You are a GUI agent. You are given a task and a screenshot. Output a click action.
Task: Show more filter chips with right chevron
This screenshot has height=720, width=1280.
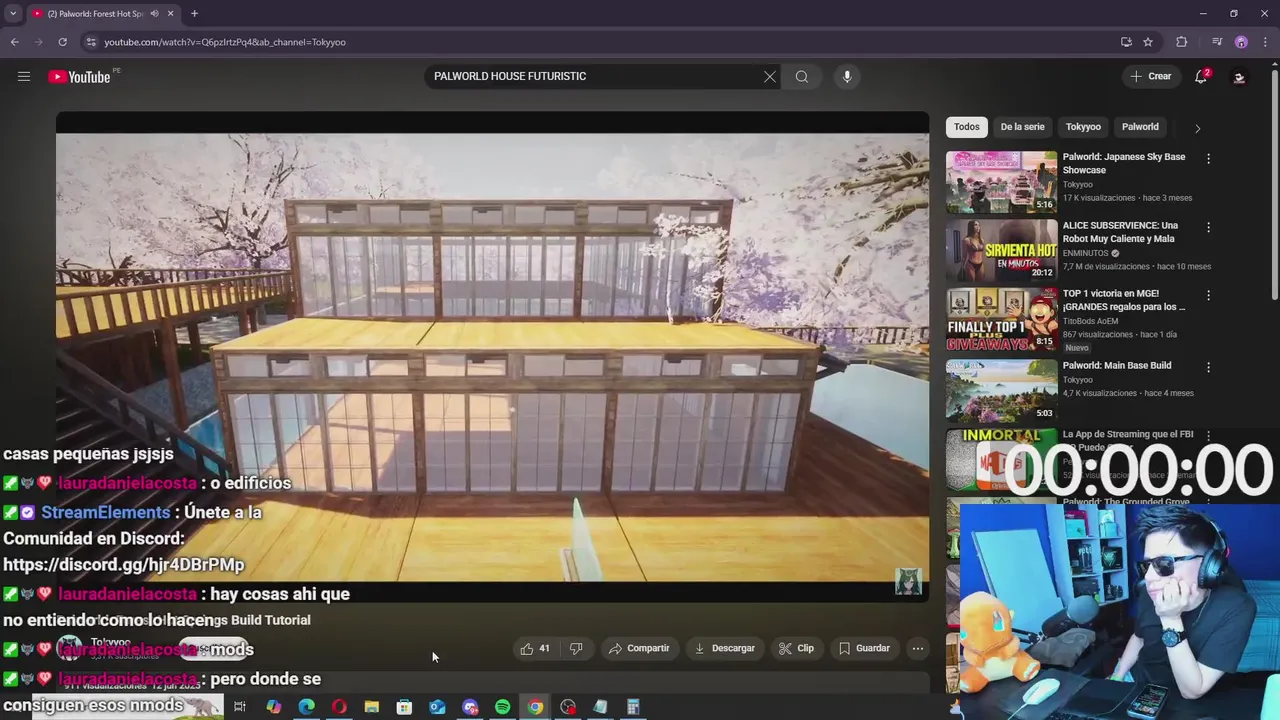tap(1197, 128)
